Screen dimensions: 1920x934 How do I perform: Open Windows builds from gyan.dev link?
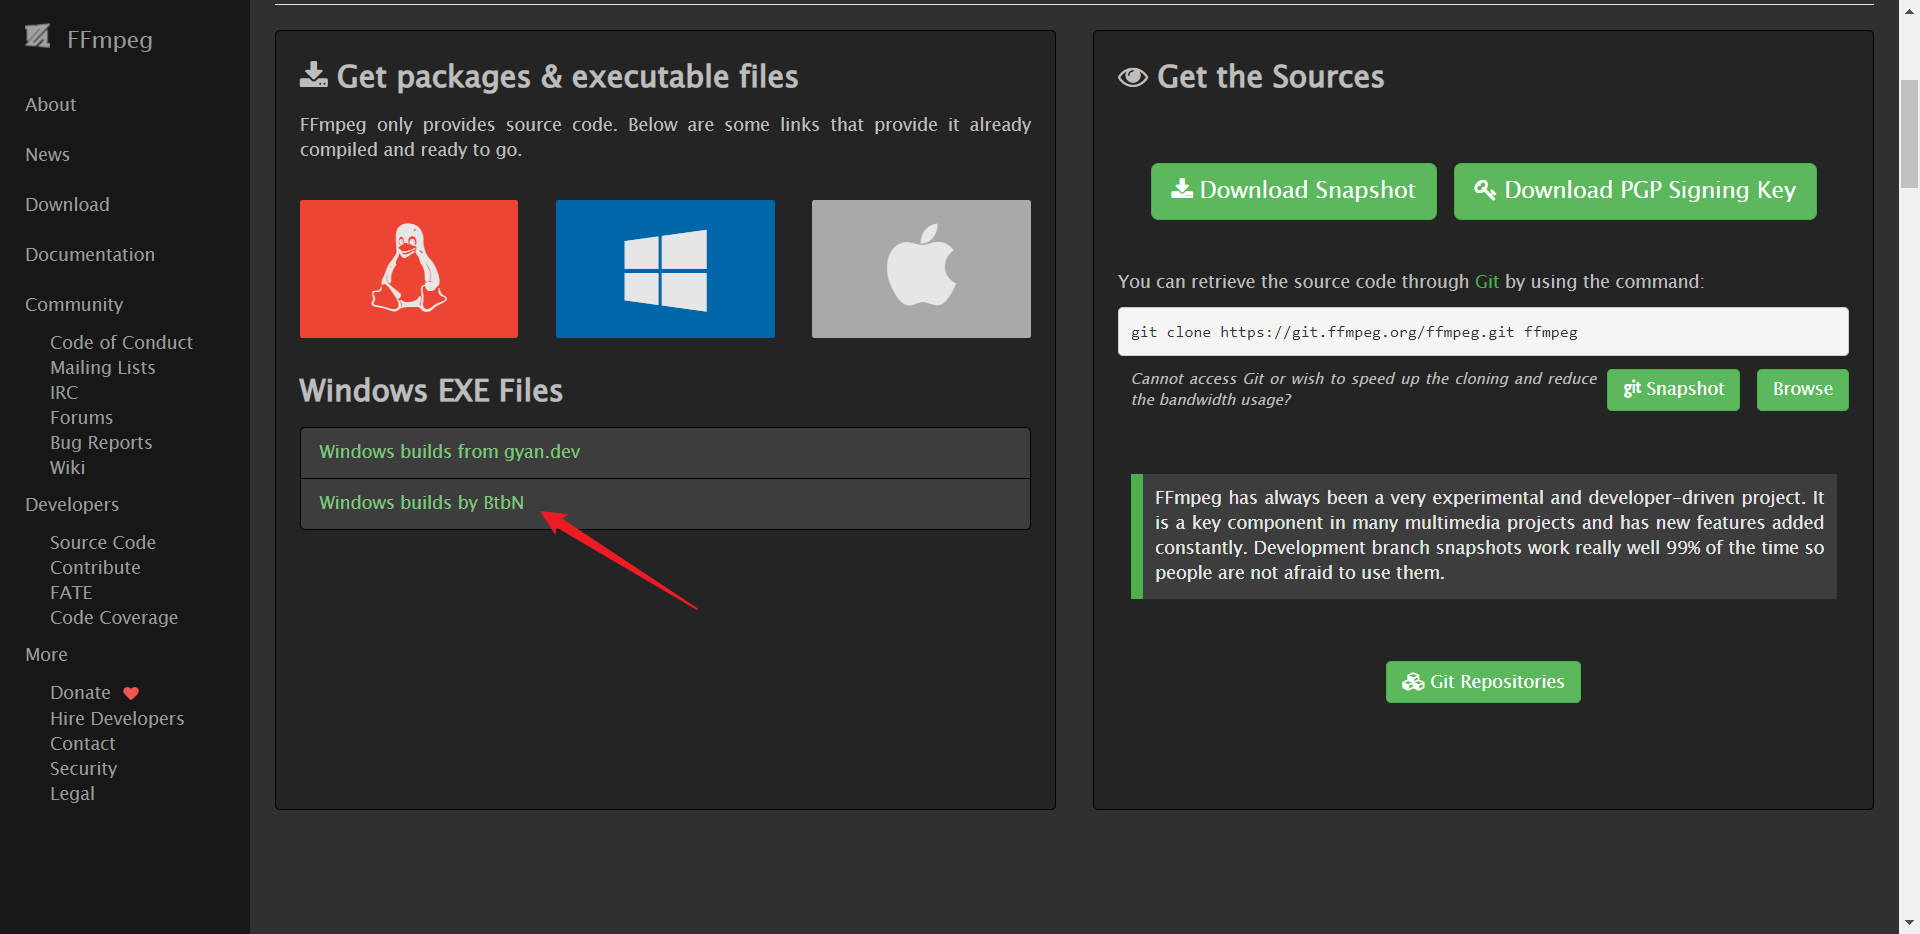(449, 452)
